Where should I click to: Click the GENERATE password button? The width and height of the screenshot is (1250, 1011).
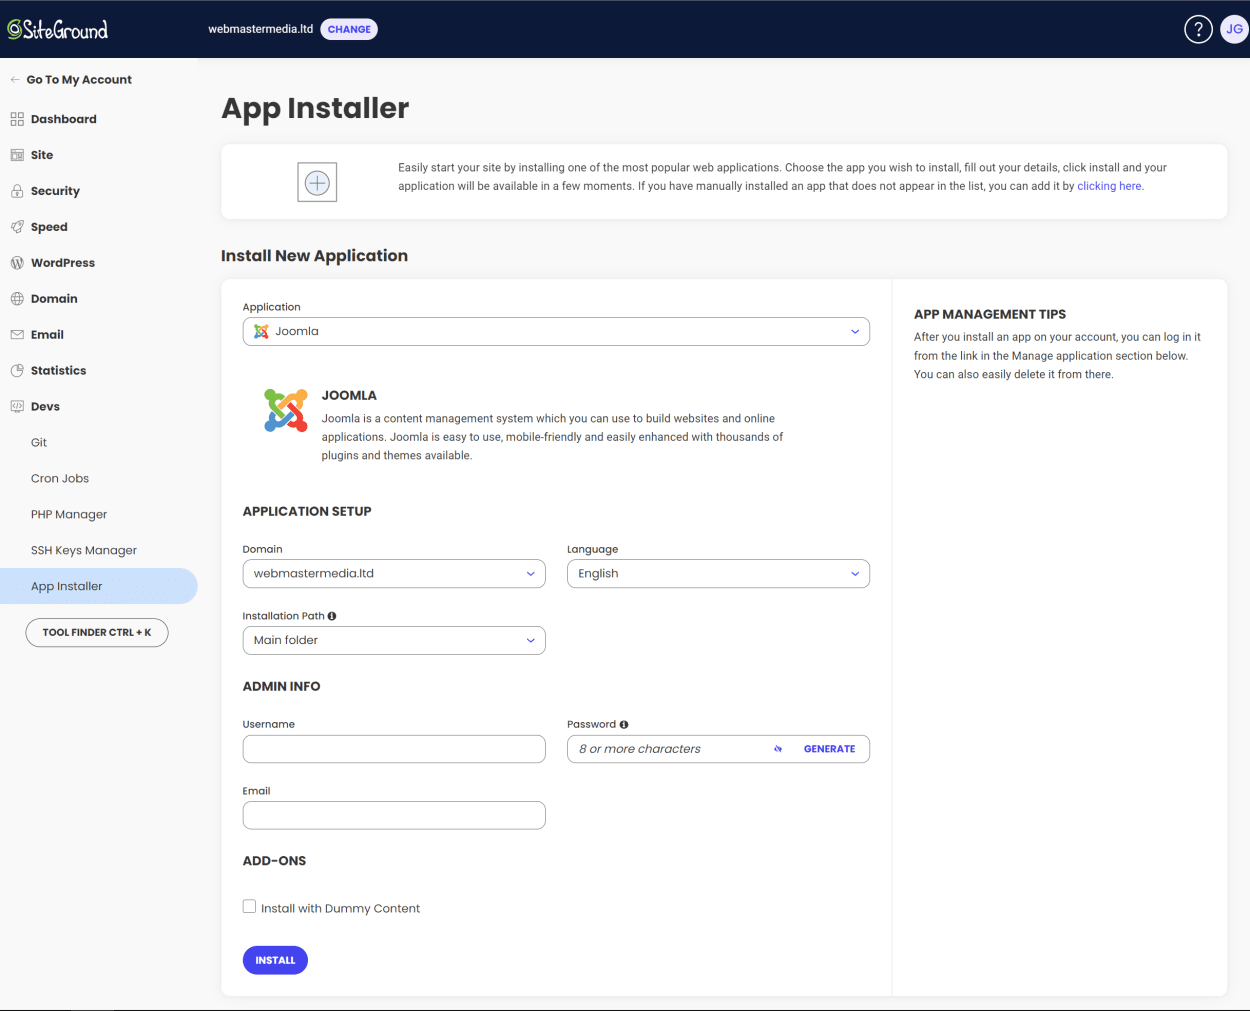pos(829,749)
